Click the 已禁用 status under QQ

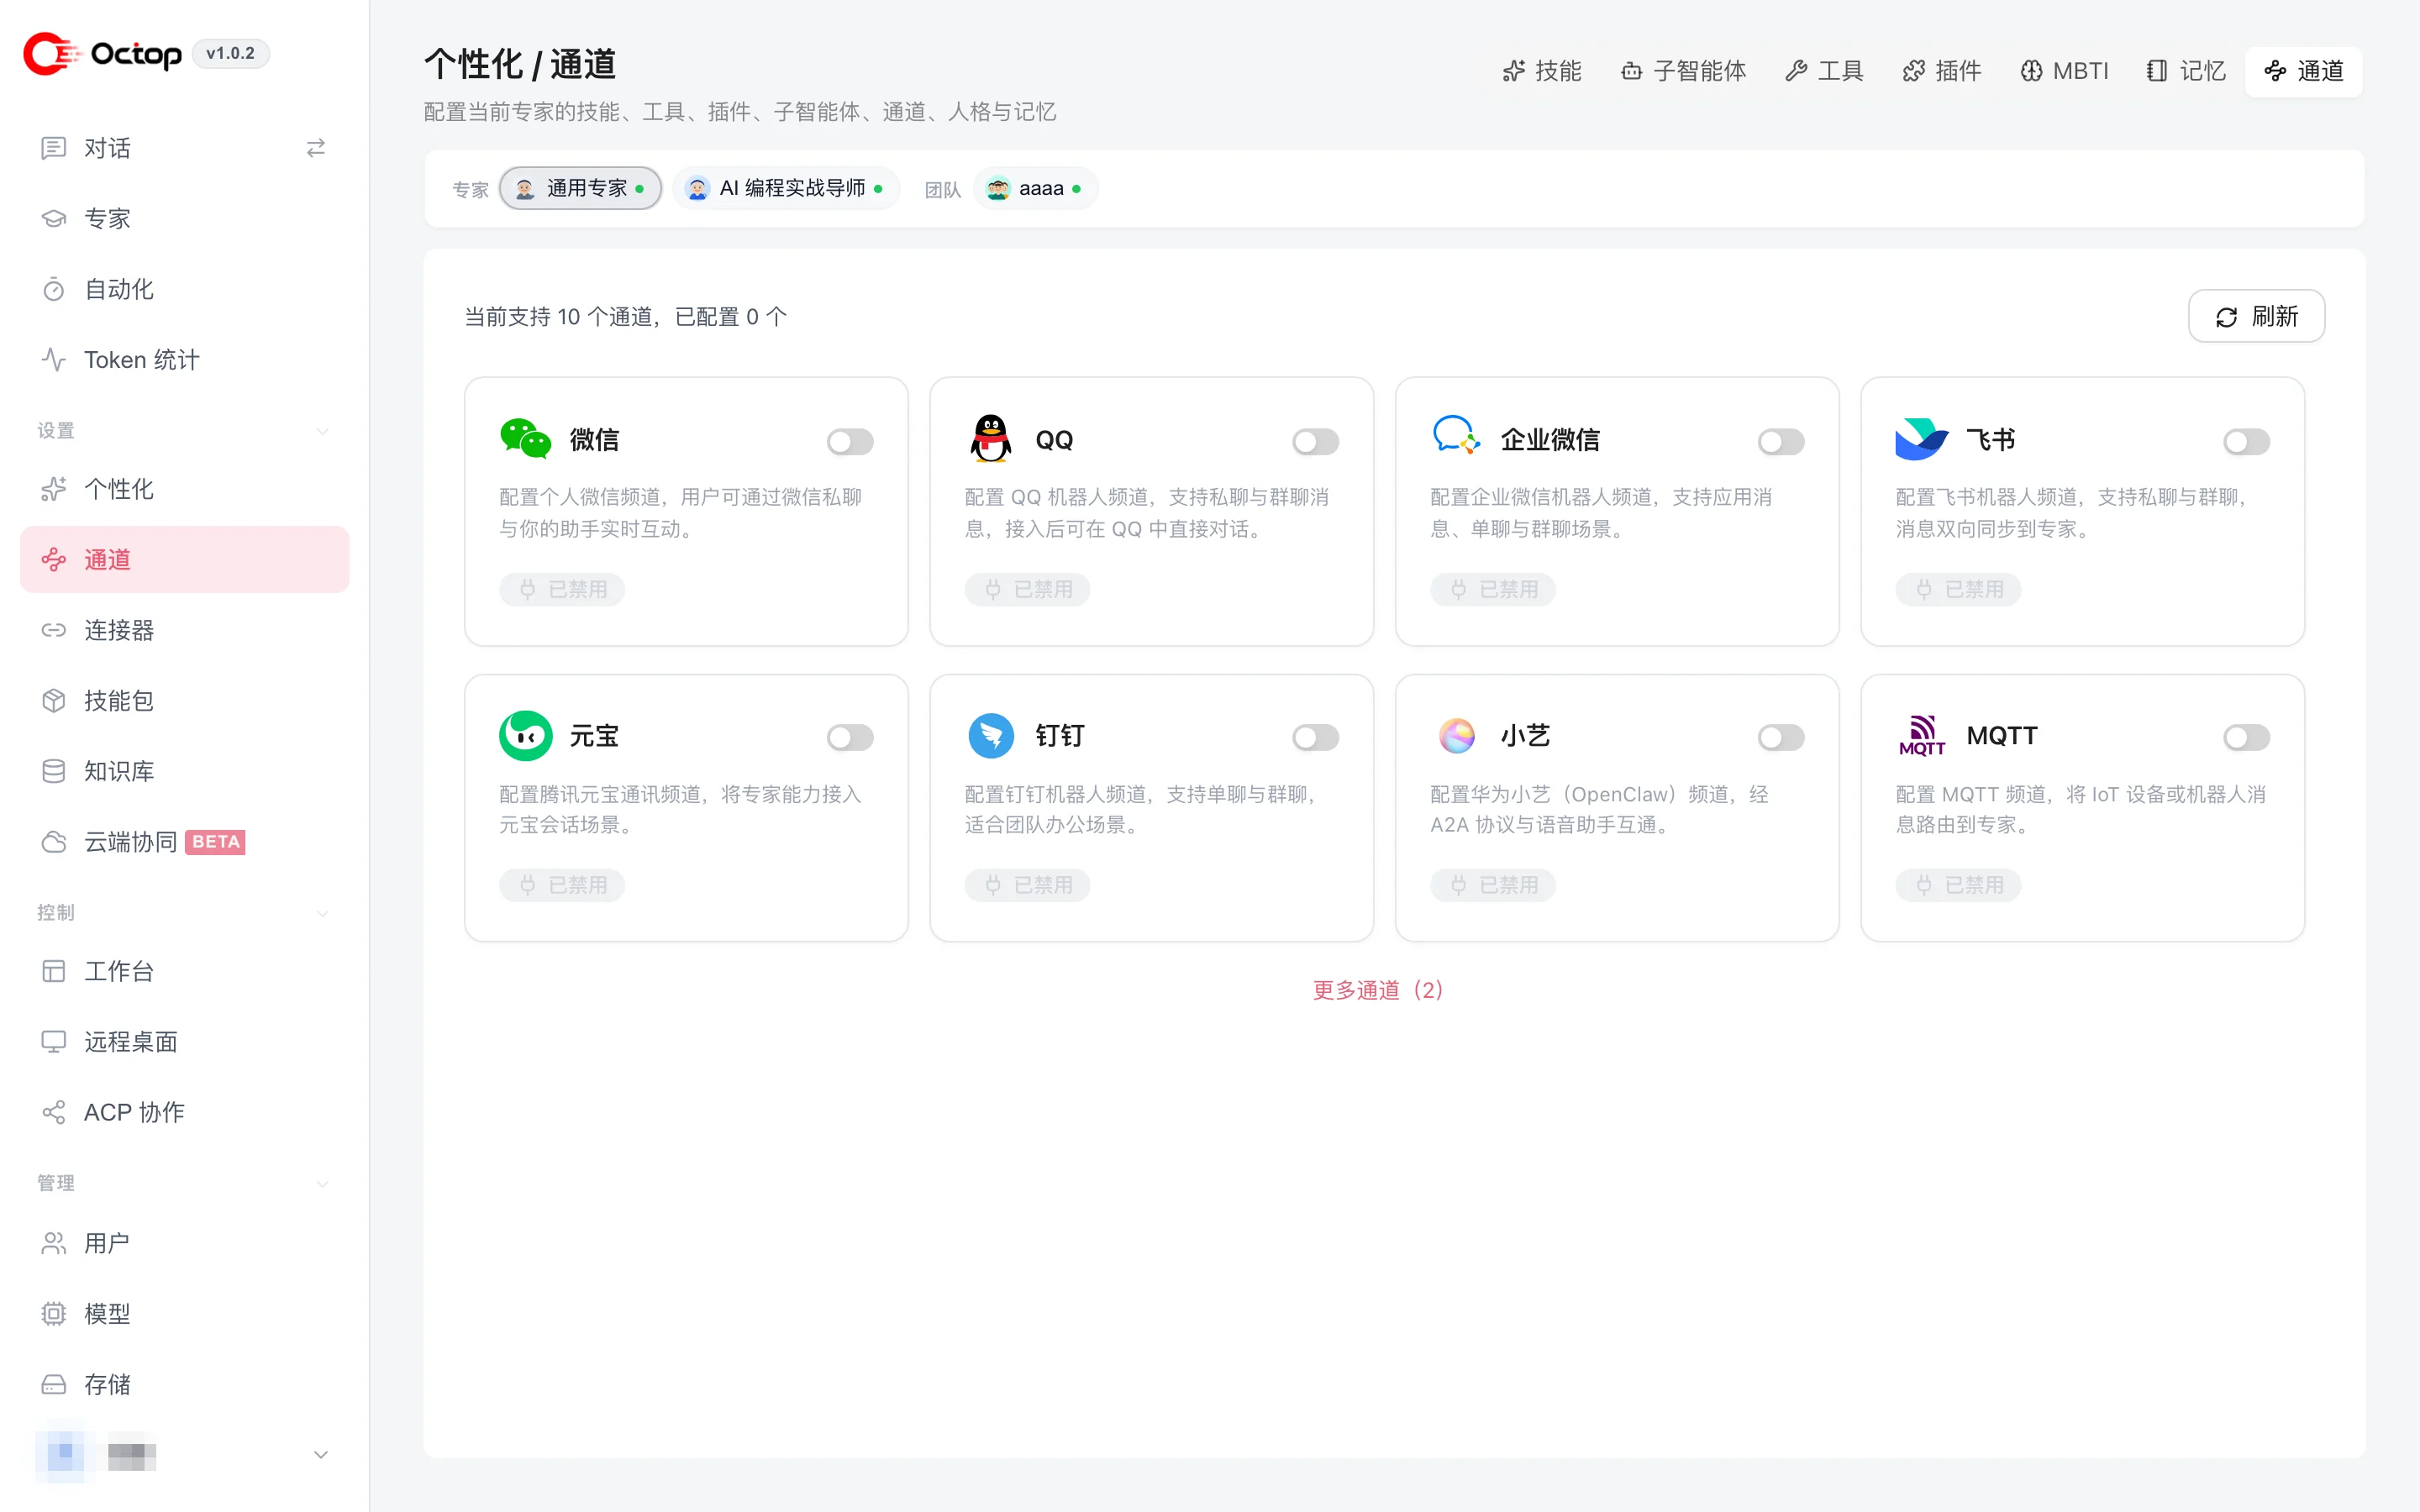point(1027,589)
